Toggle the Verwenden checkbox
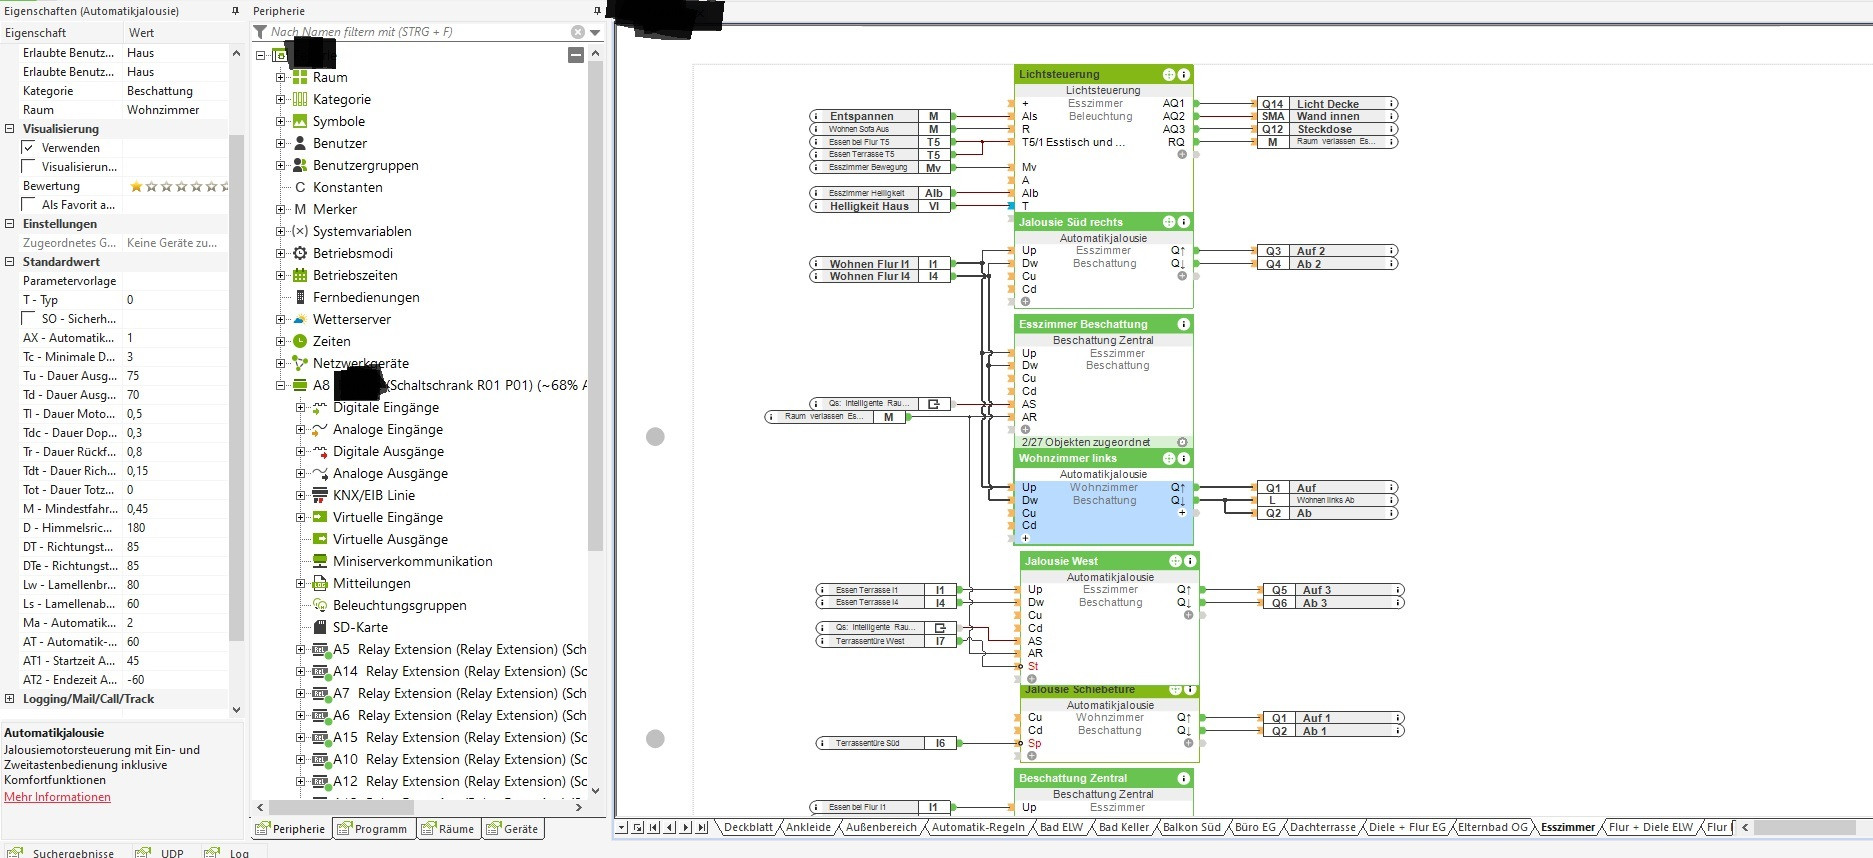 tap(29, 148)
